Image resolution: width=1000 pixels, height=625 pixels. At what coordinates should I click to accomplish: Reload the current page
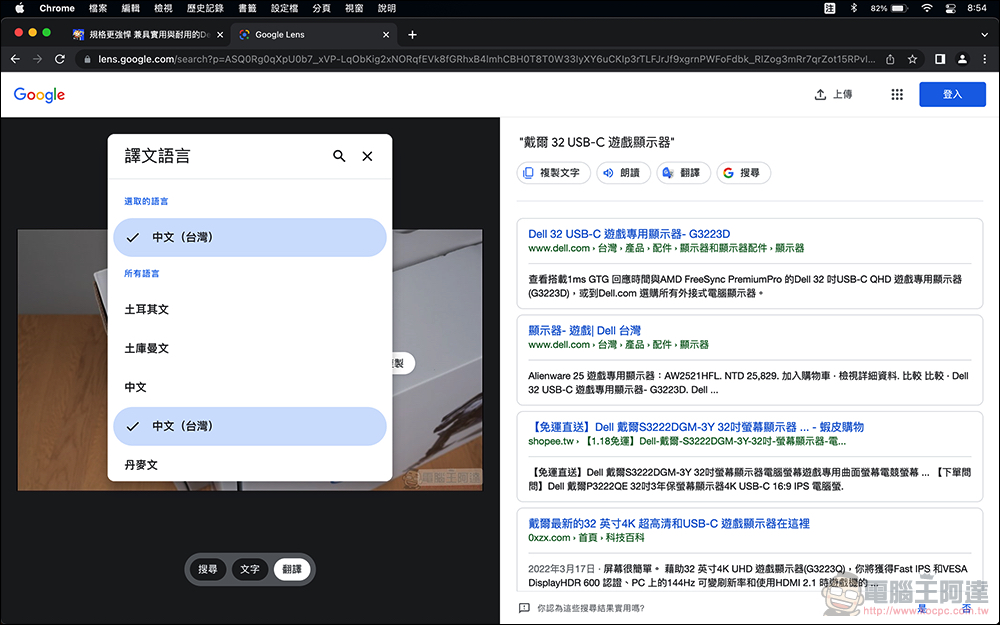[60, 59]
